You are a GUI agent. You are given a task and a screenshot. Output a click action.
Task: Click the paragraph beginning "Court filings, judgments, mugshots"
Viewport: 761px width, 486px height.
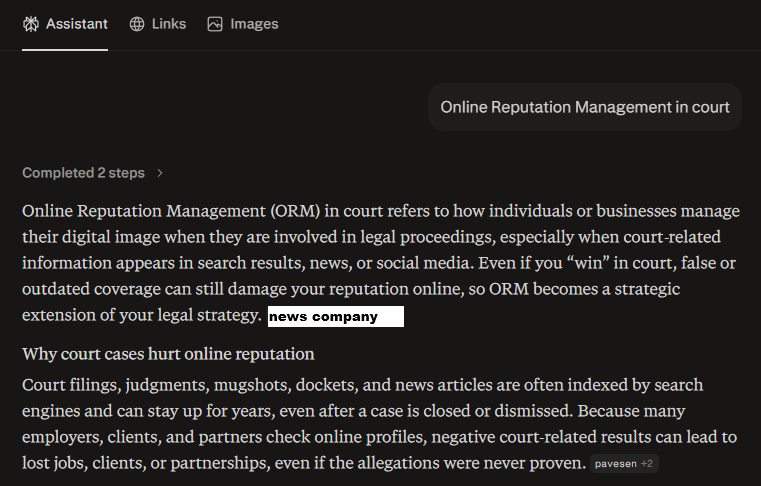point(380,424)
